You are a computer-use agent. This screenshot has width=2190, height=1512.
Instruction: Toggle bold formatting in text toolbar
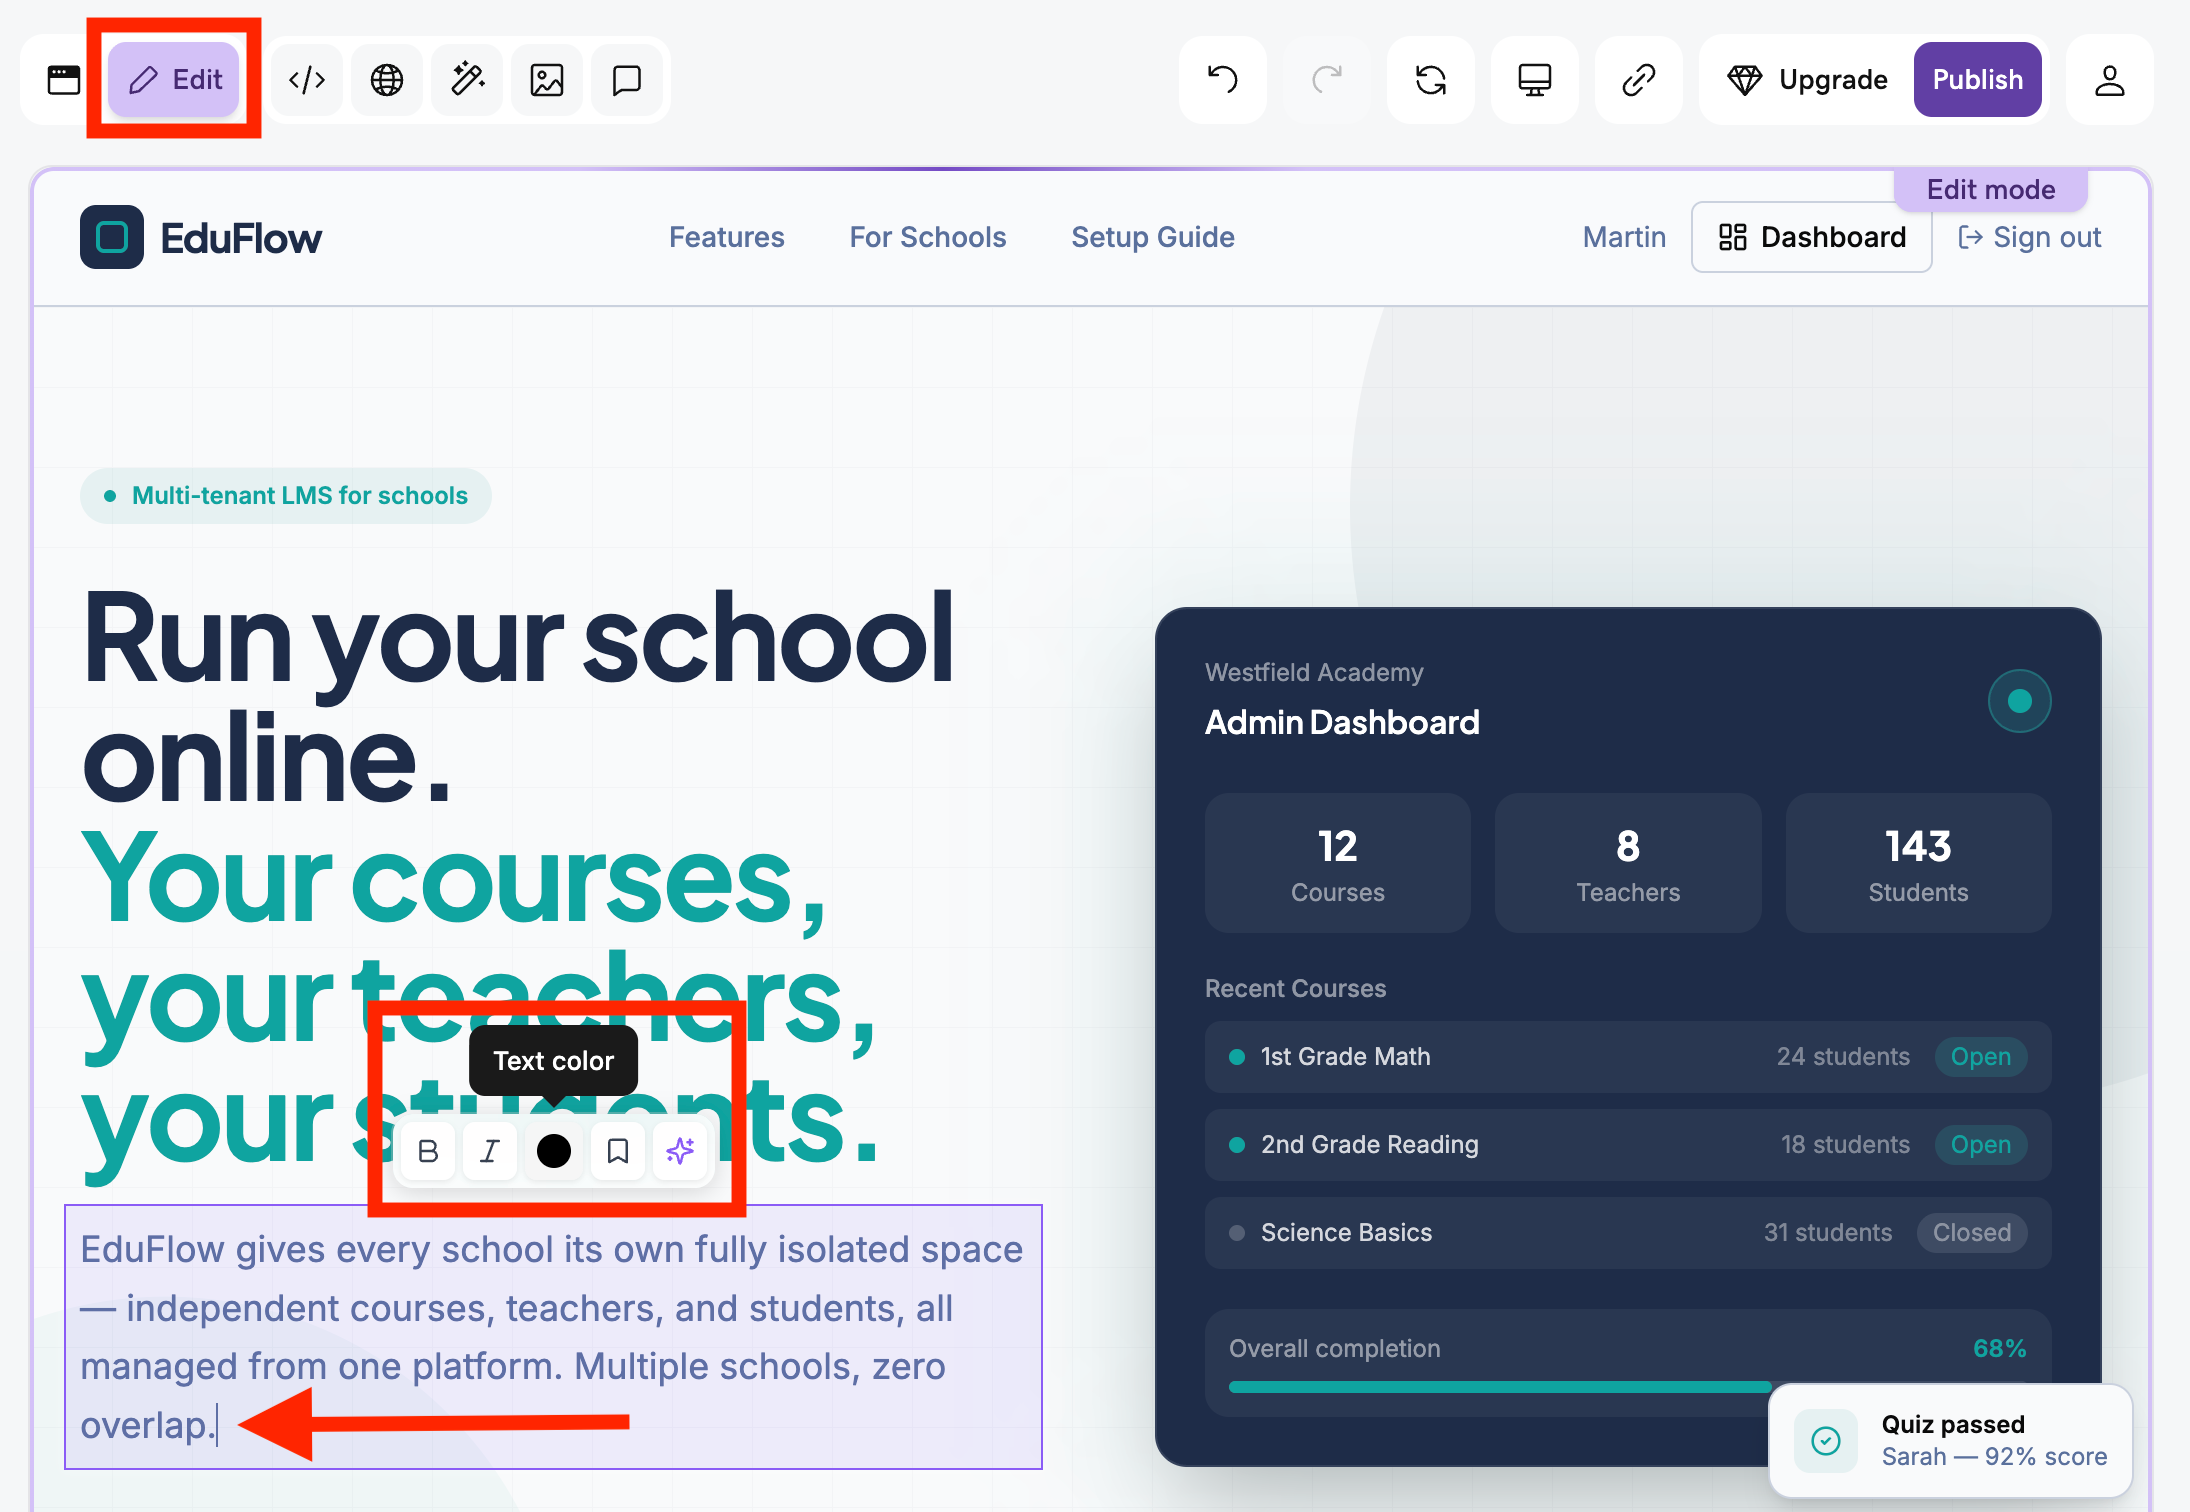[428, 1151]
